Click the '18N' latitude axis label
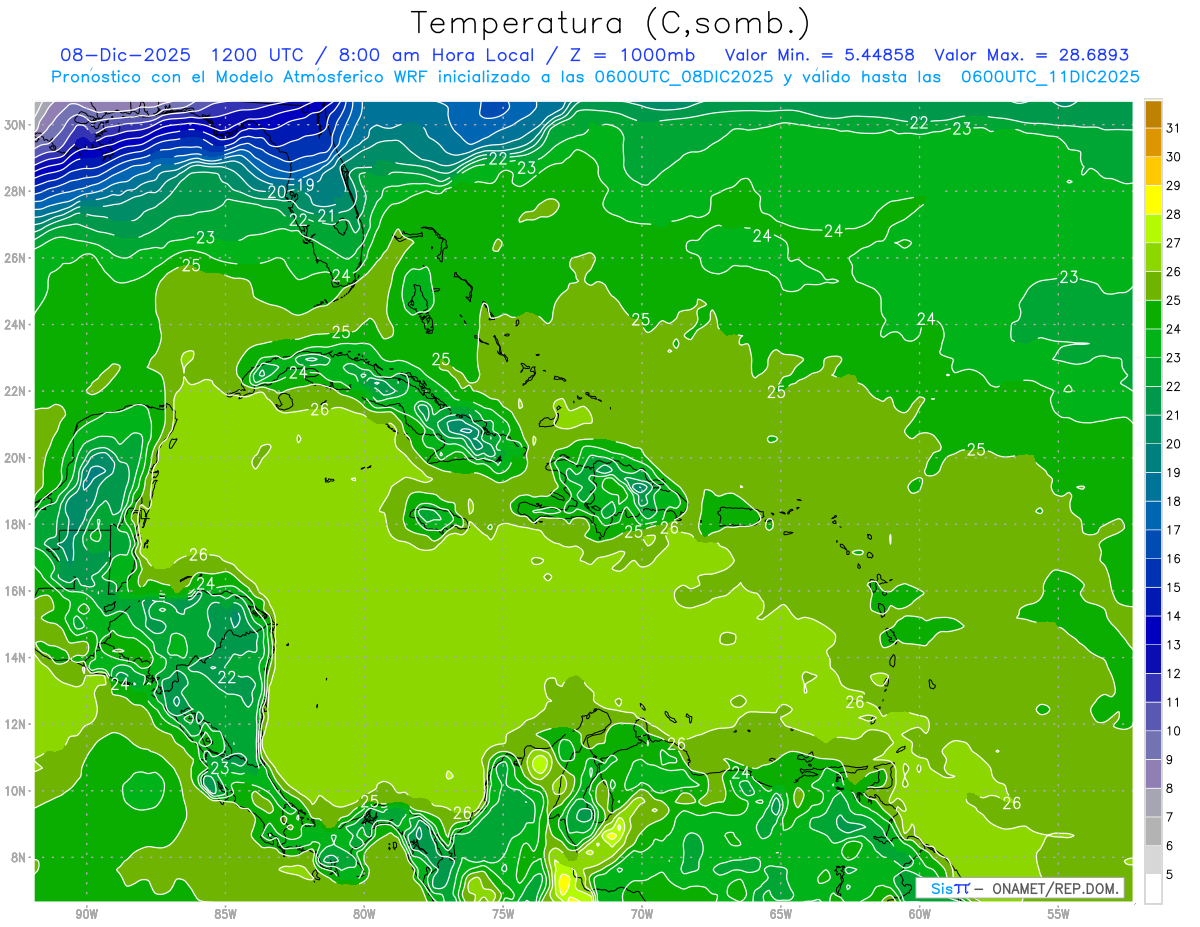1200x927 pixels. tap(17, 524)
